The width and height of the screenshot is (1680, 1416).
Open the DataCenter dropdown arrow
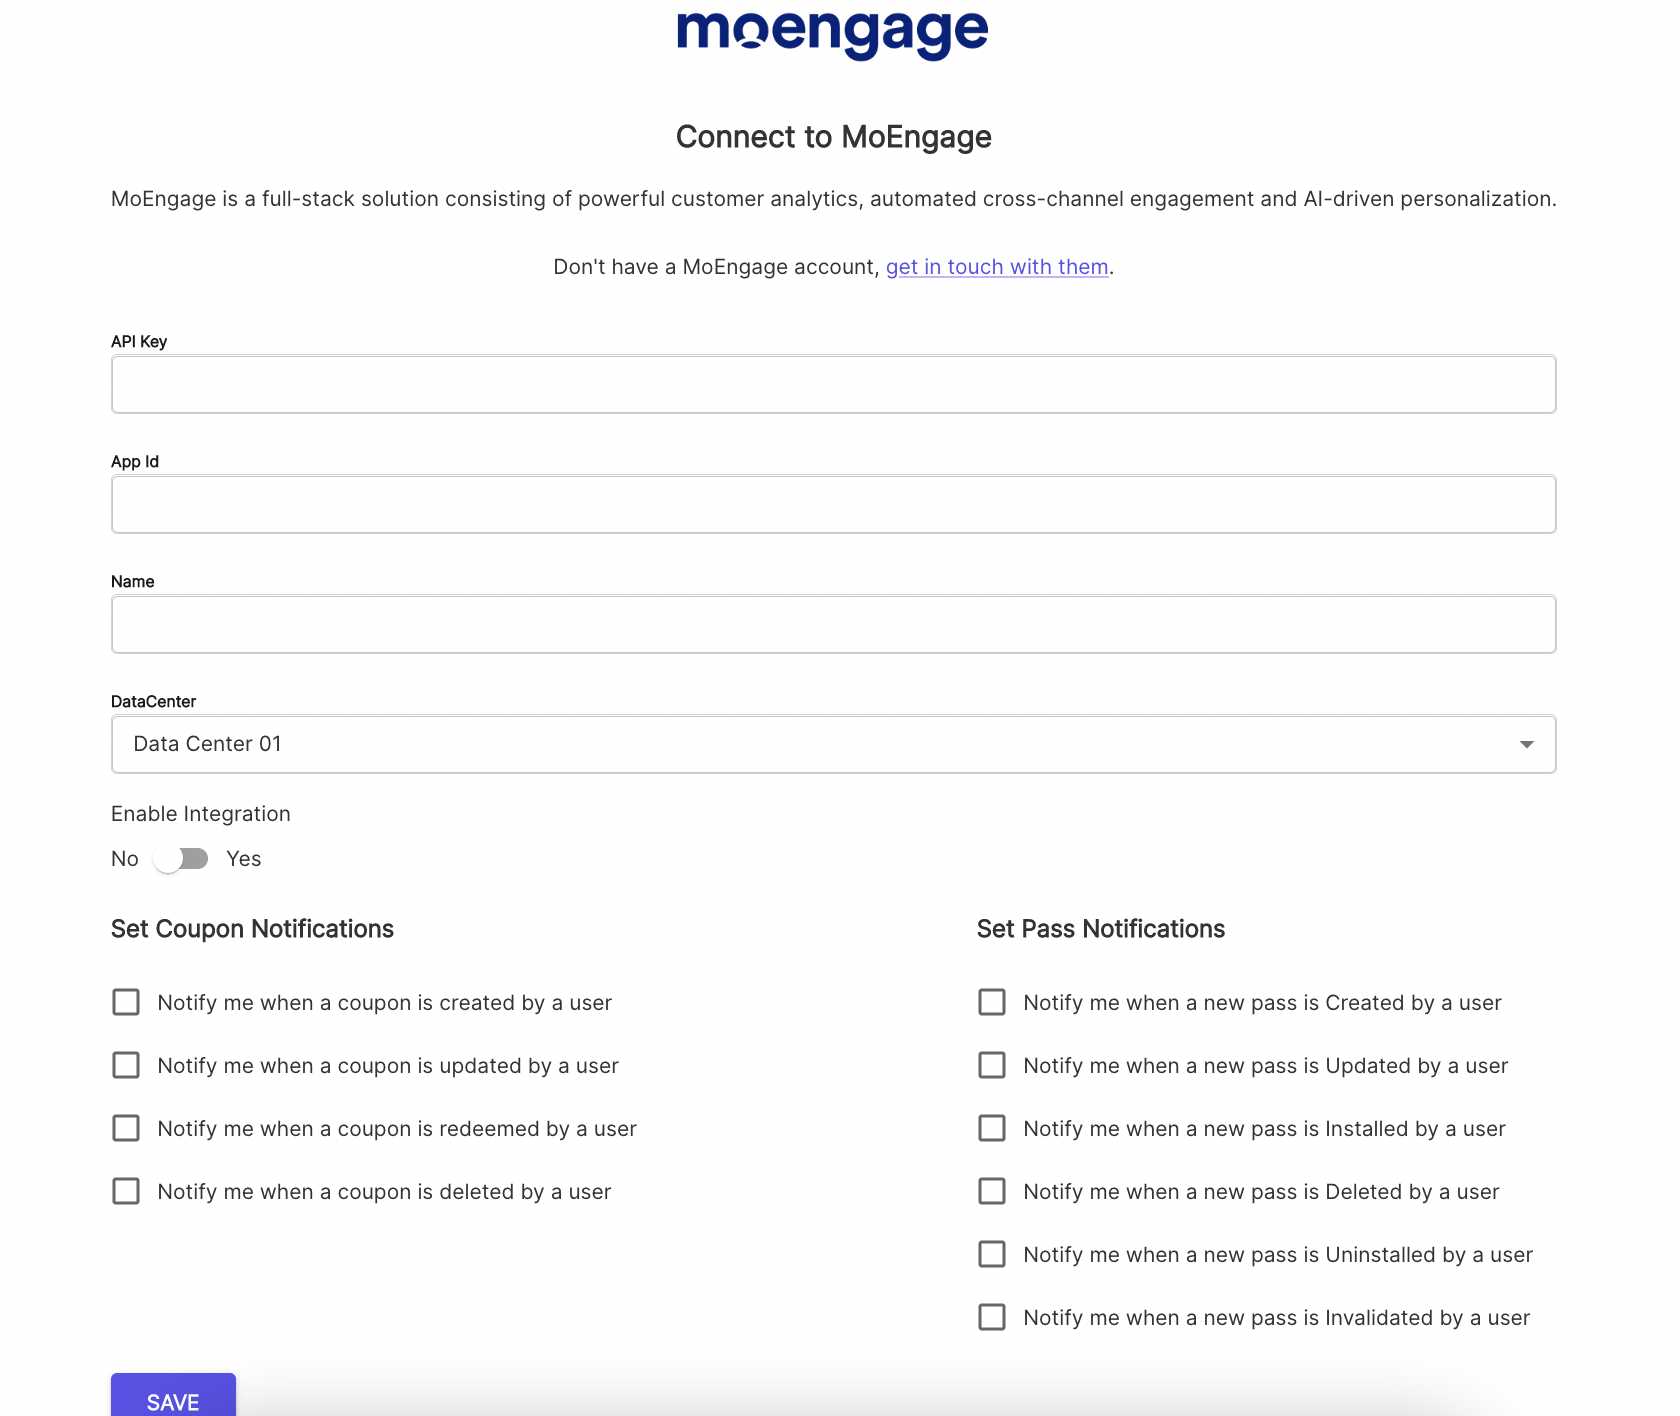(x=1526, y=744)
